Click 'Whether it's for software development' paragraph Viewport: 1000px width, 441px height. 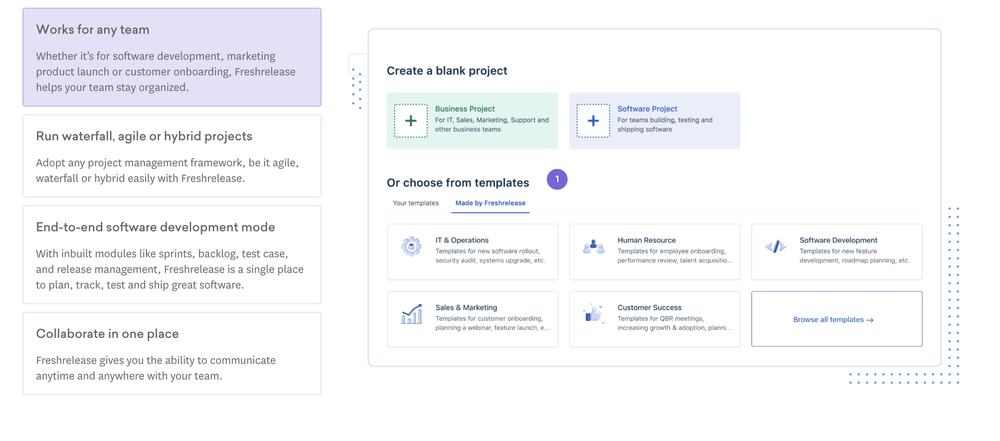[166, 72]
